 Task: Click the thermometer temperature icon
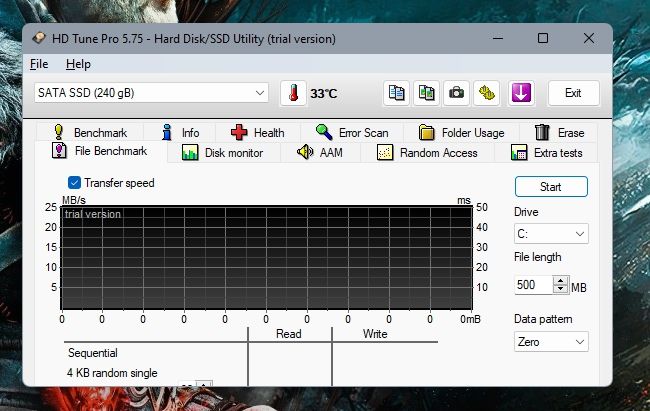point(293,93)
